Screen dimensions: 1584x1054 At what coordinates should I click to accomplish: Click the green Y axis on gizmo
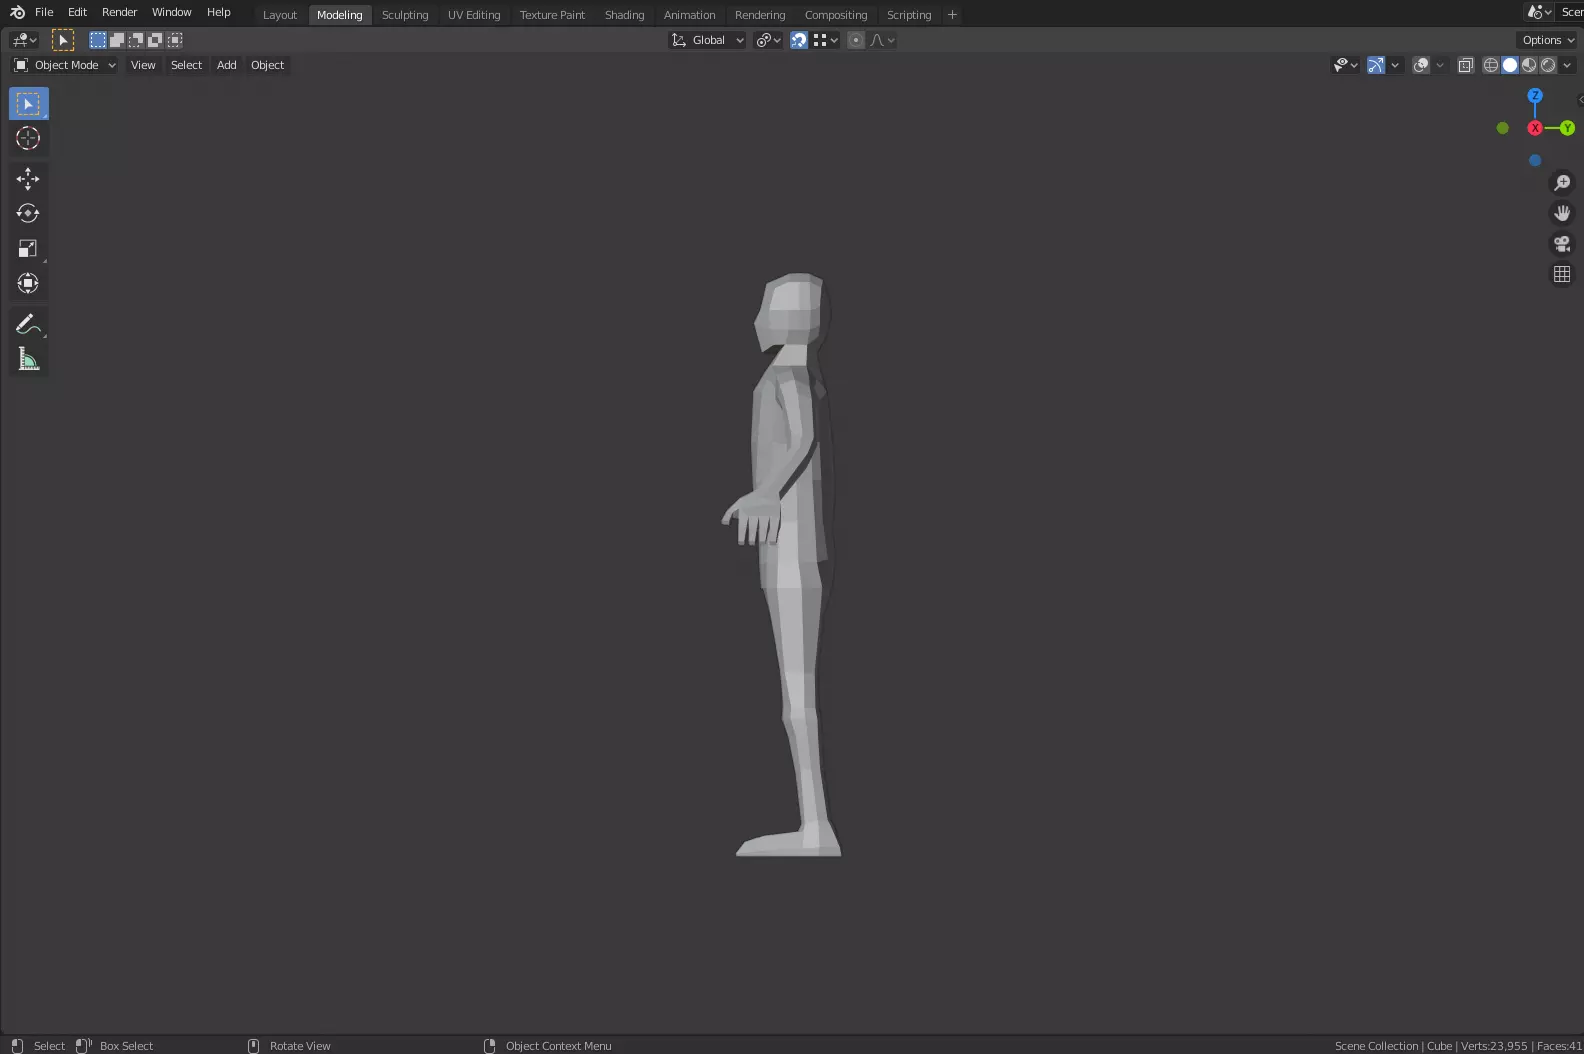1567,128
